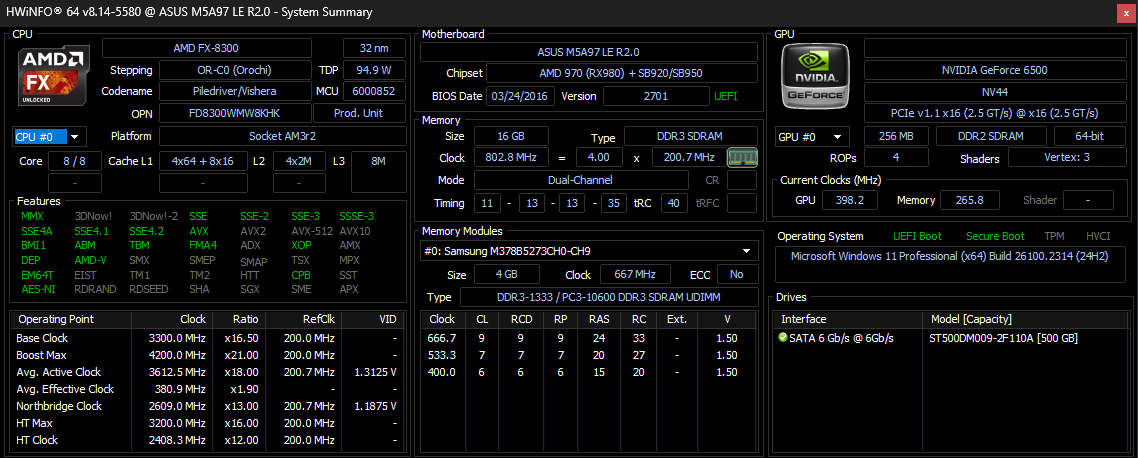Select the Base Clock operating point row
1138x458 pixels.
pyautogui.click(x=208, y=338)
